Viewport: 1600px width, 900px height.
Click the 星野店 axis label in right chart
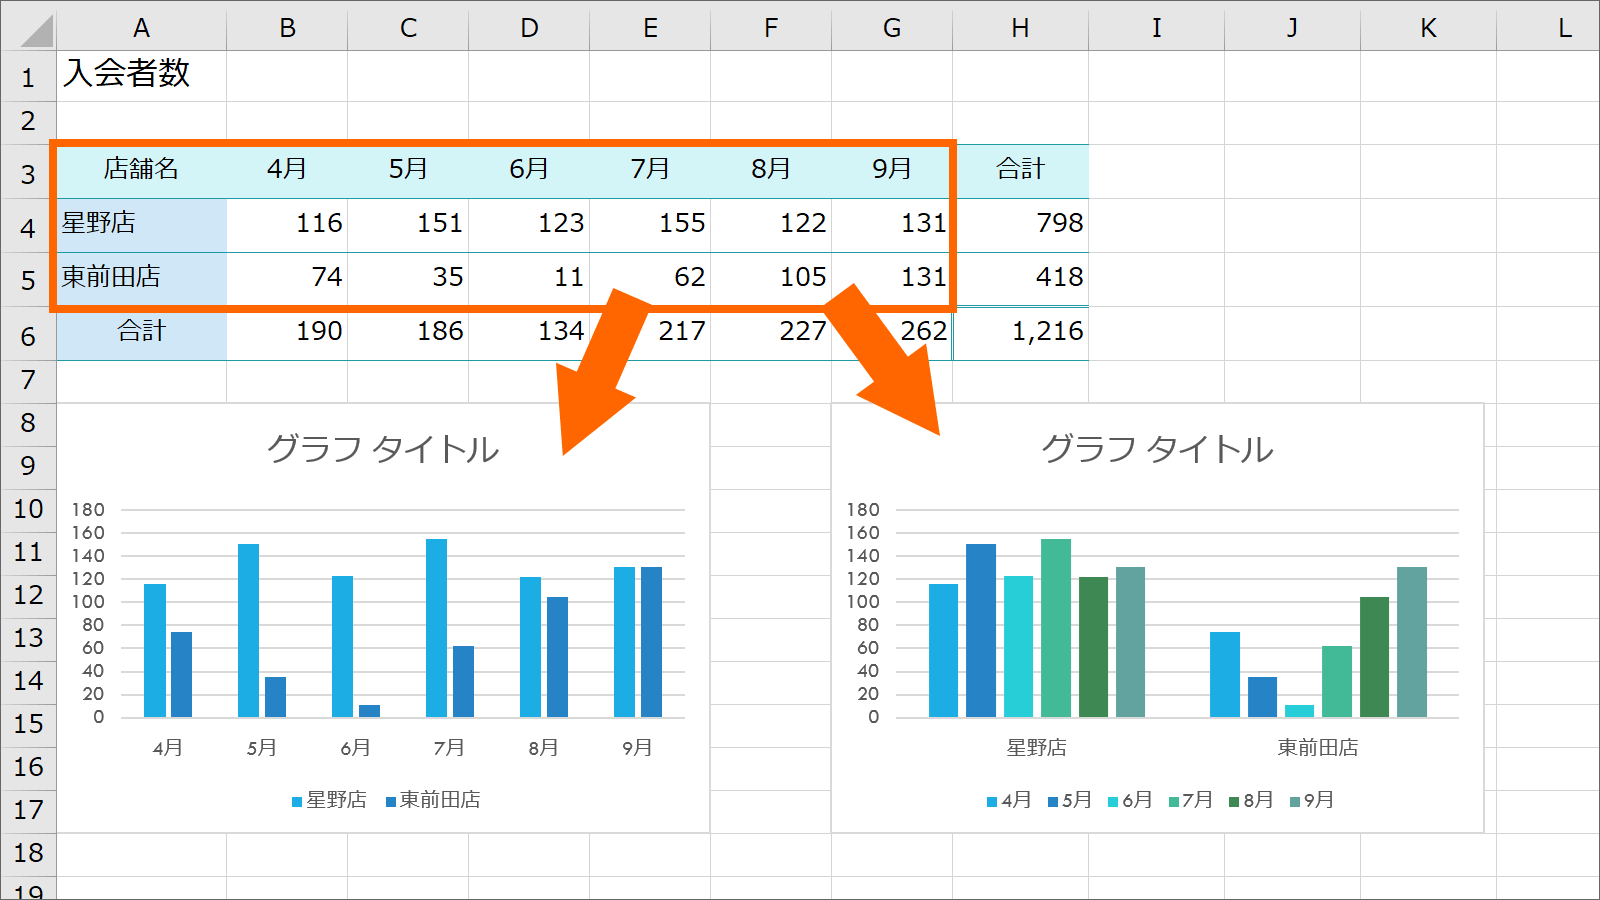1036,748
